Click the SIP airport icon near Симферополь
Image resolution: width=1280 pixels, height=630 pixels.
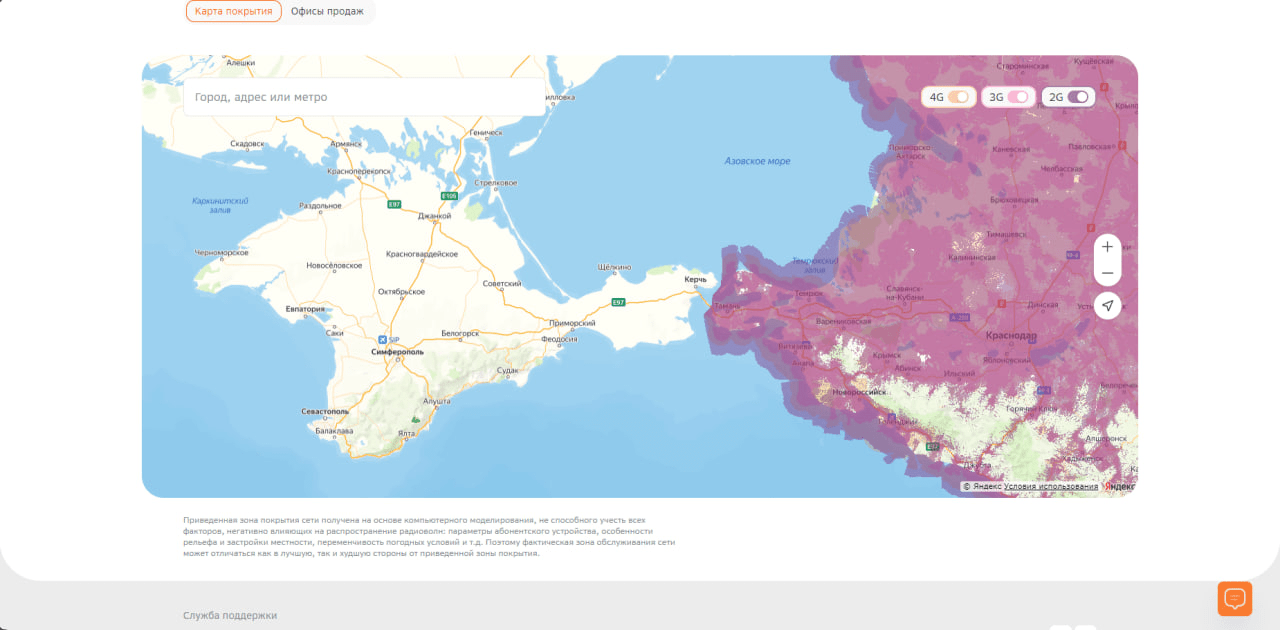tap(381, 340)
